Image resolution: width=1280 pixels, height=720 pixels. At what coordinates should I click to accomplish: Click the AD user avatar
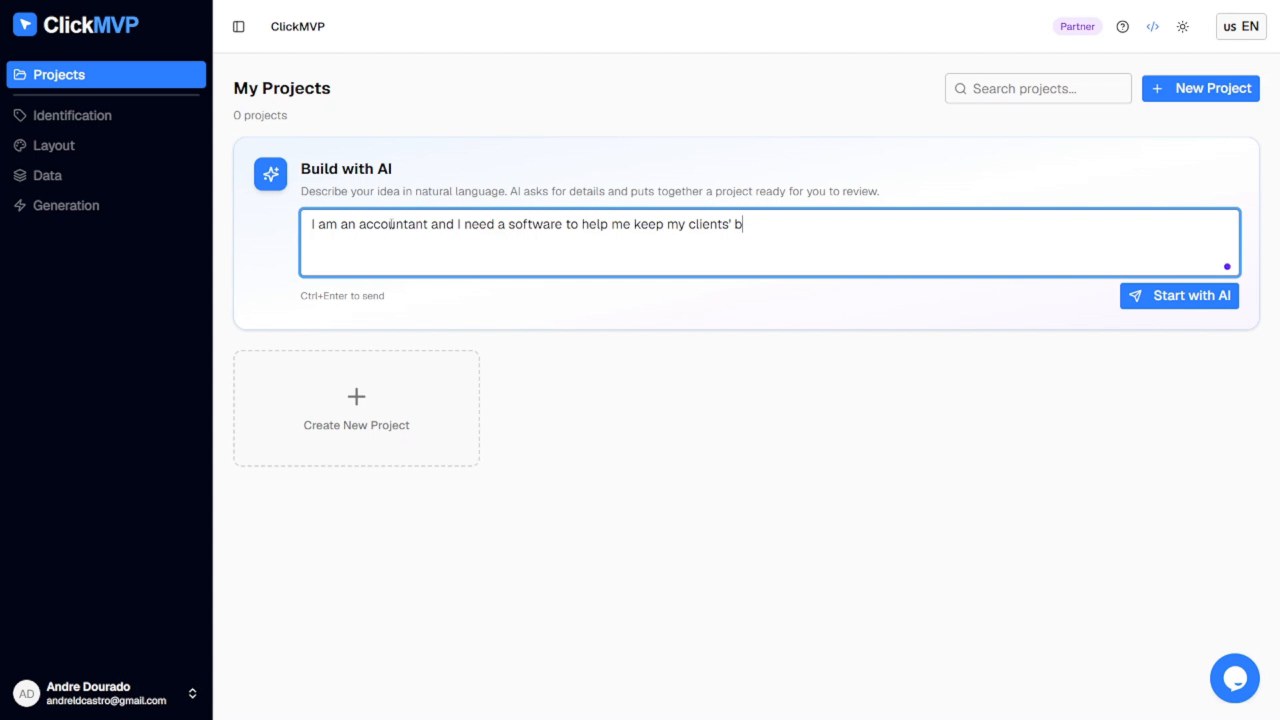(x=26, y=694)
